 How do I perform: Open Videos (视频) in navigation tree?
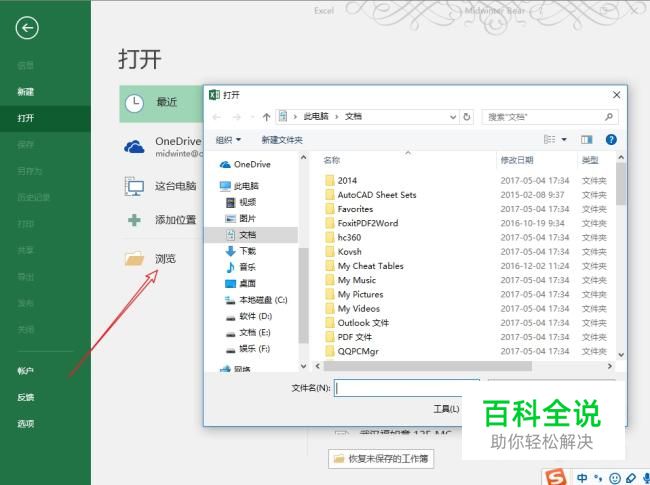pyautogui.click(x=241, y=202)
